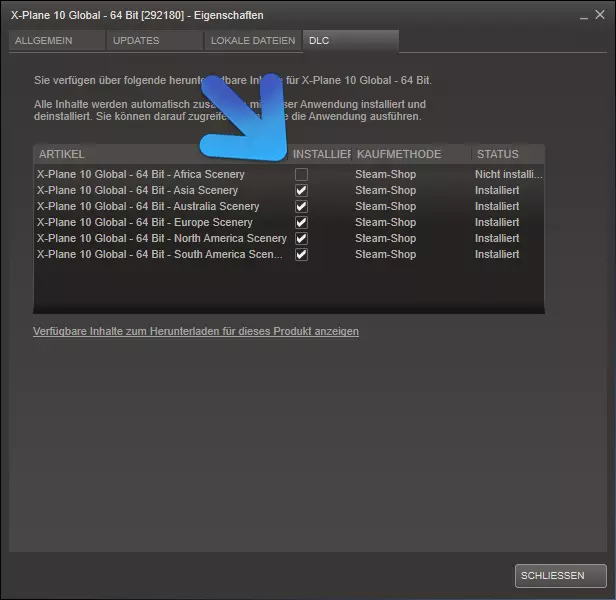Sort by the KAUFMETHODE column header
Viewport: 616px width, 600px height.
point(412,154)
